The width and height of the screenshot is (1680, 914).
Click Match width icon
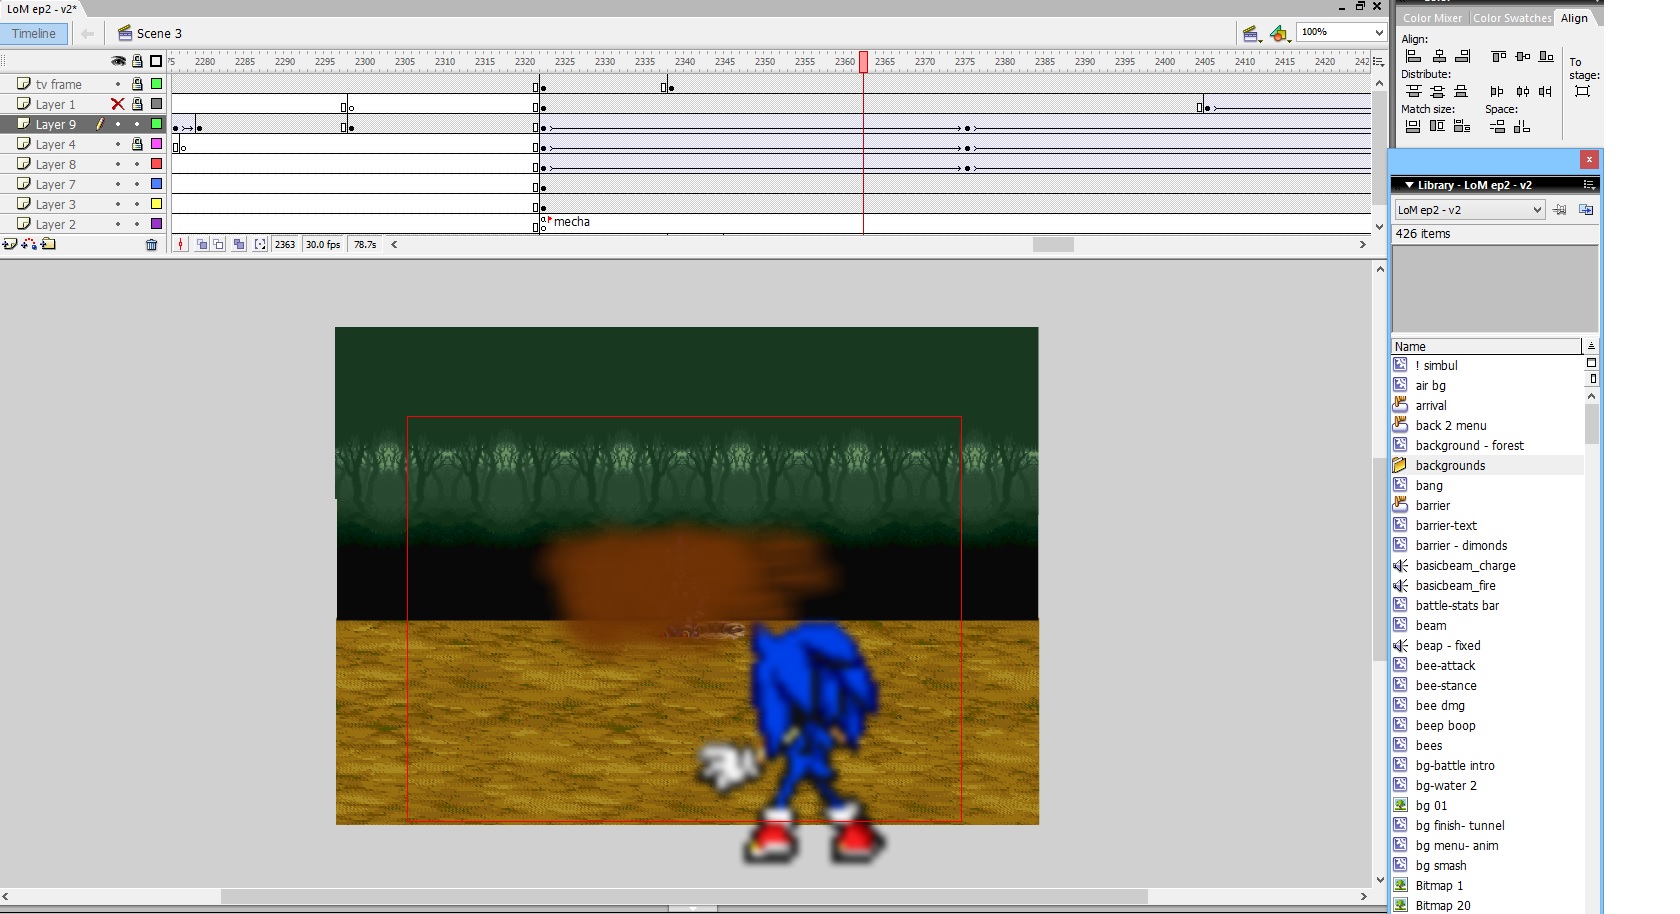click(x=1413, y=126)
